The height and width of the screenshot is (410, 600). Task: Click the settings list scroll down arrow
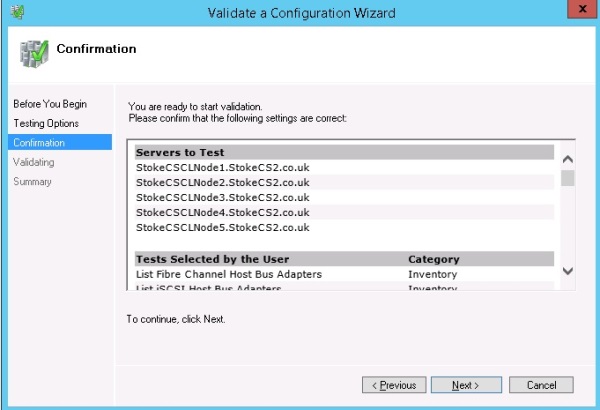point(568,271)
